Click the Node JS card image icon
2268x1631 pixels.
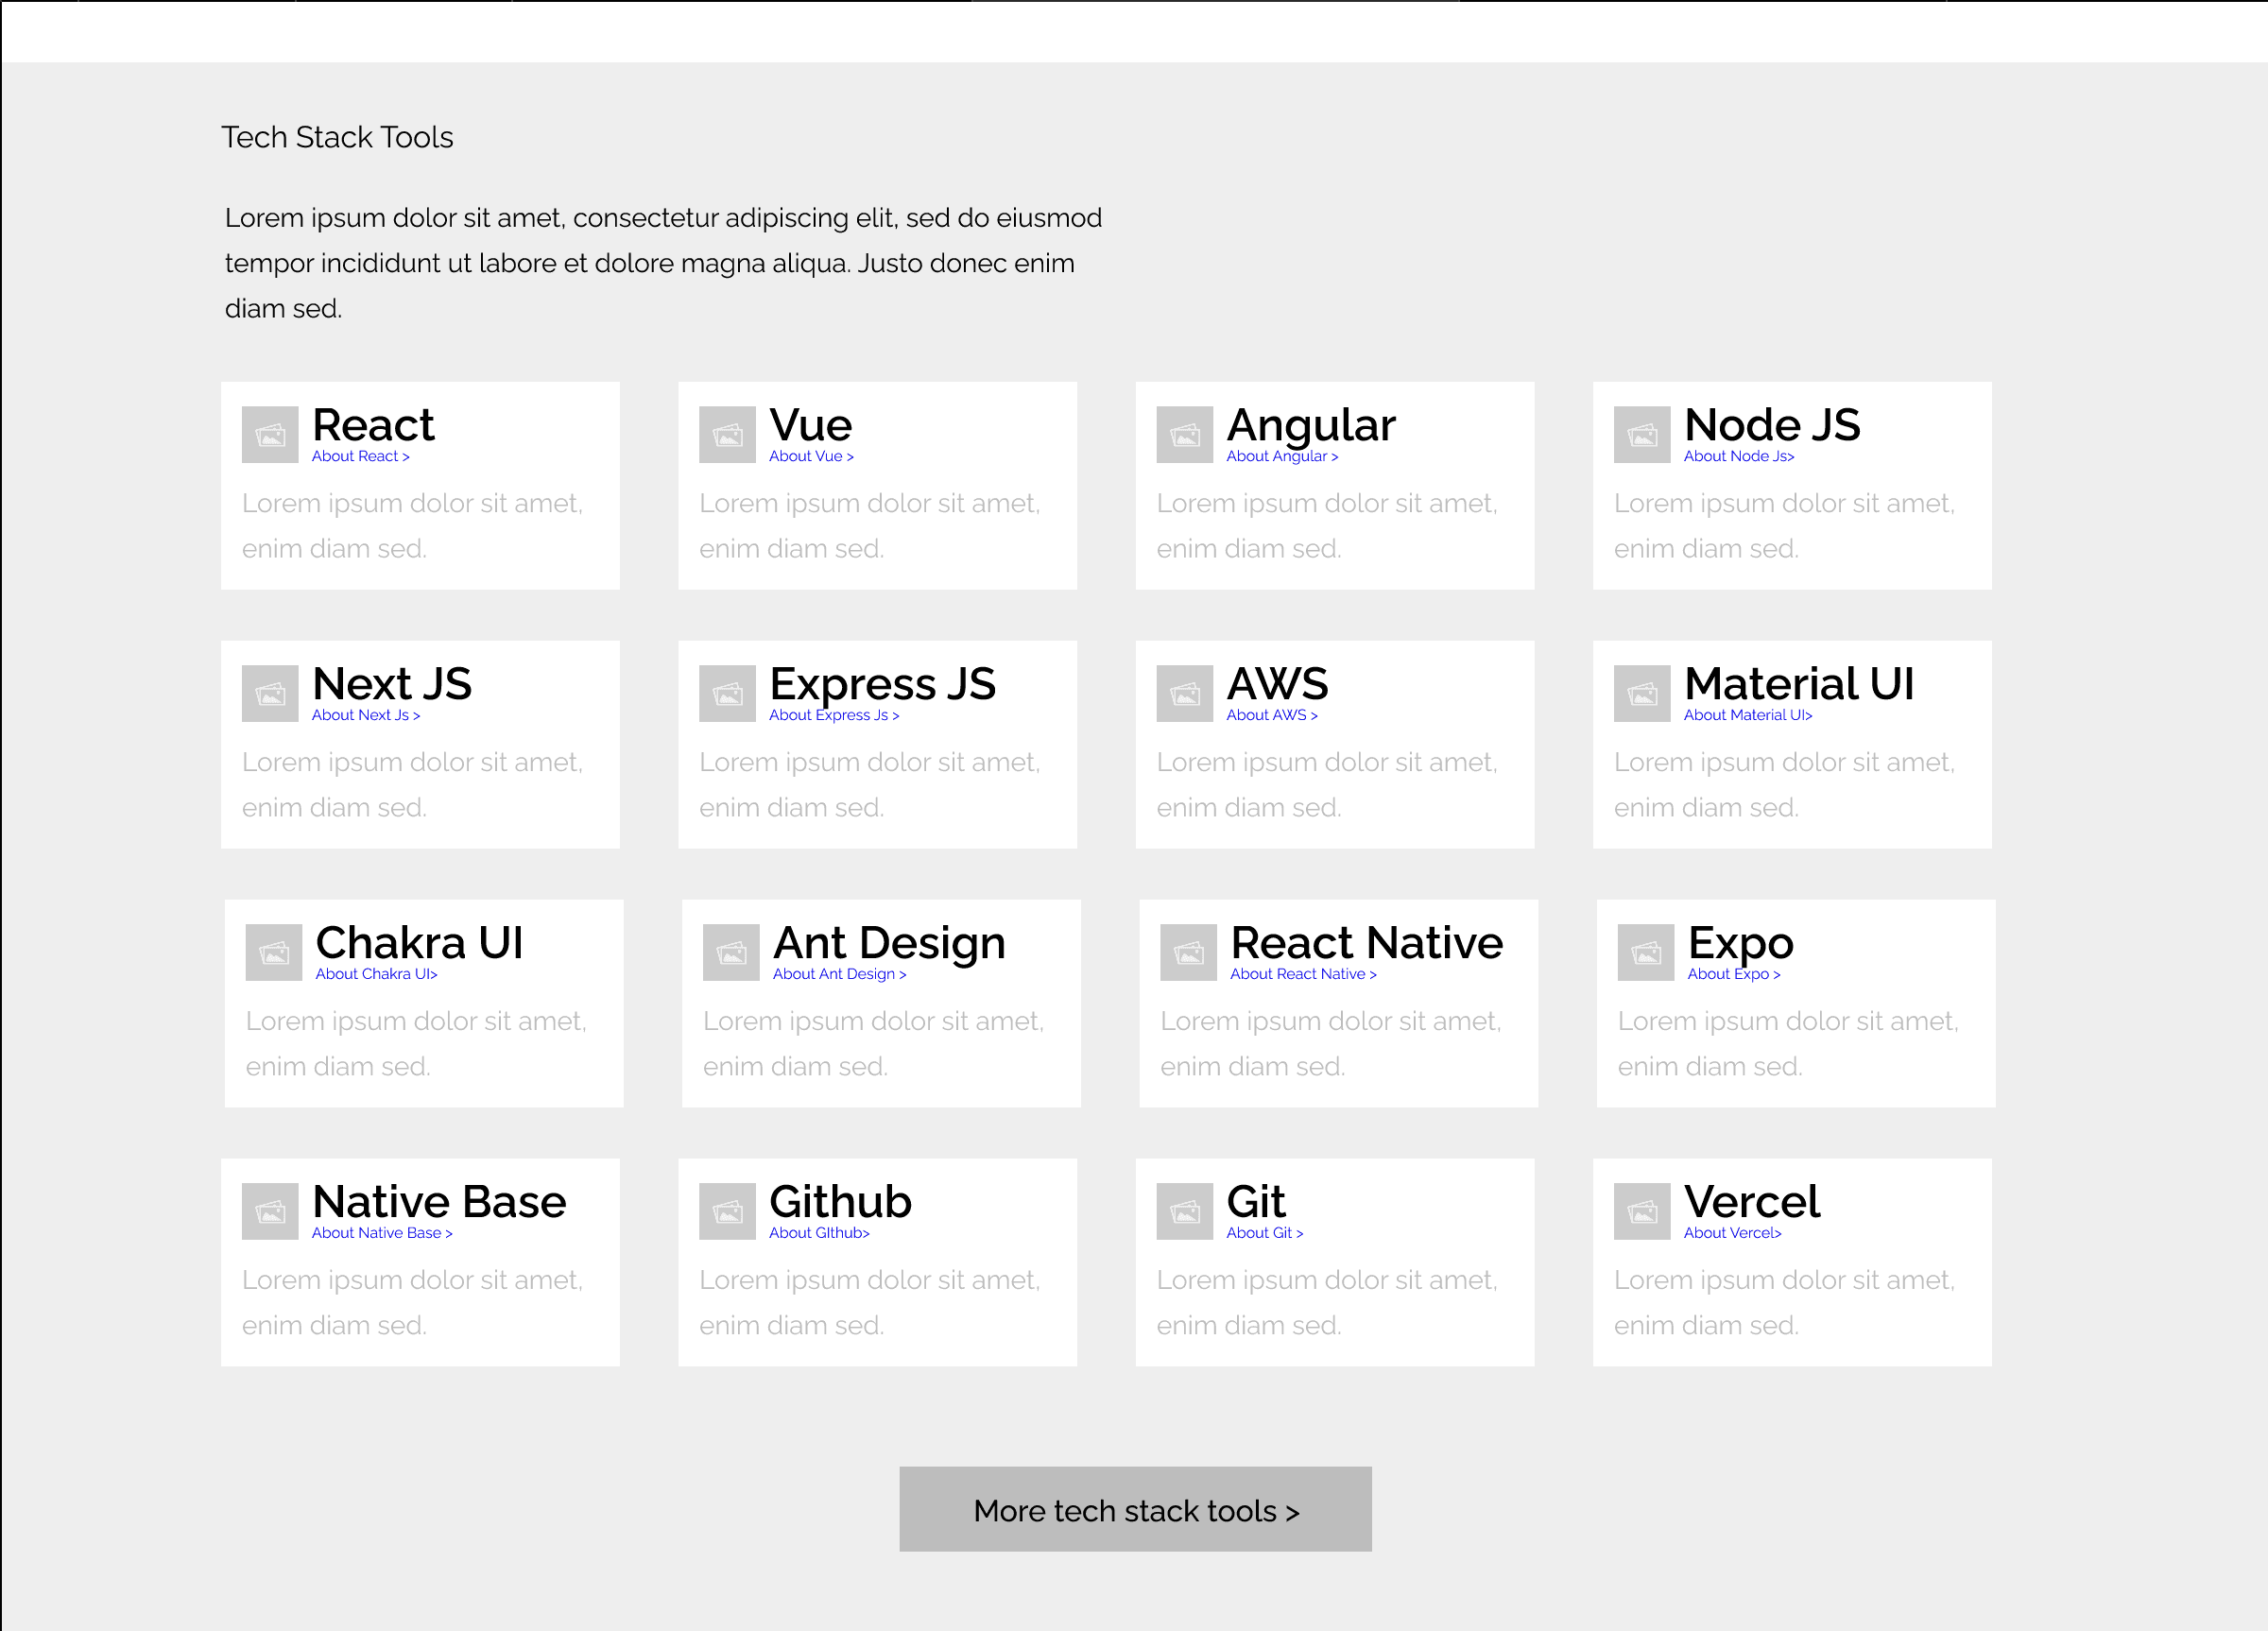pos(1641,434)
